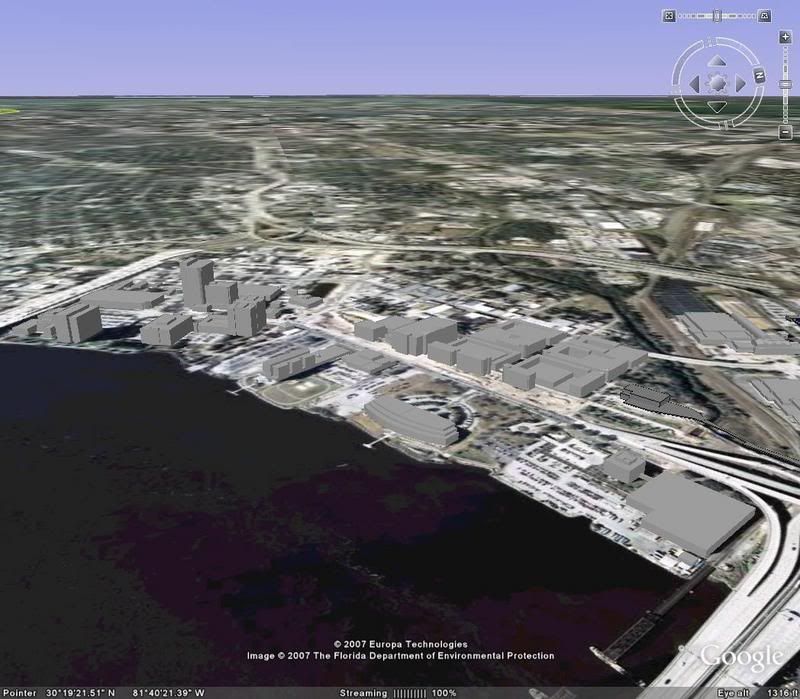Click the center joystick of navigation control
Image resolution: width=800 pixels, height=699 pixels.
point(716,82)
